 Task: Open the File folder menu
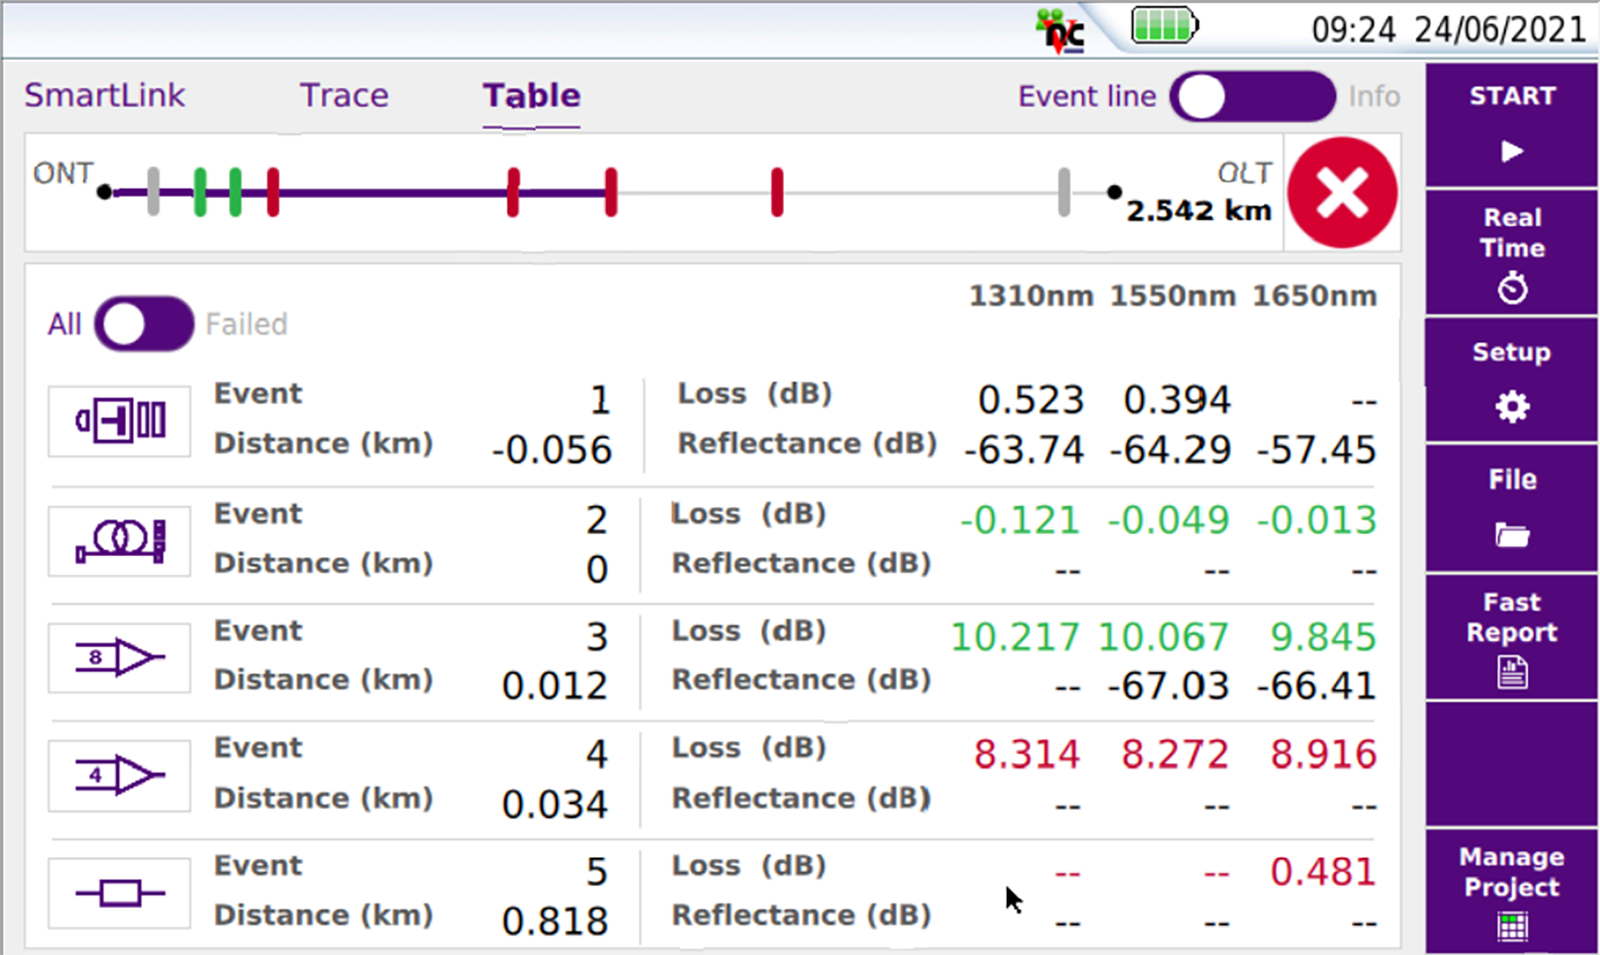pos(1511,508)
